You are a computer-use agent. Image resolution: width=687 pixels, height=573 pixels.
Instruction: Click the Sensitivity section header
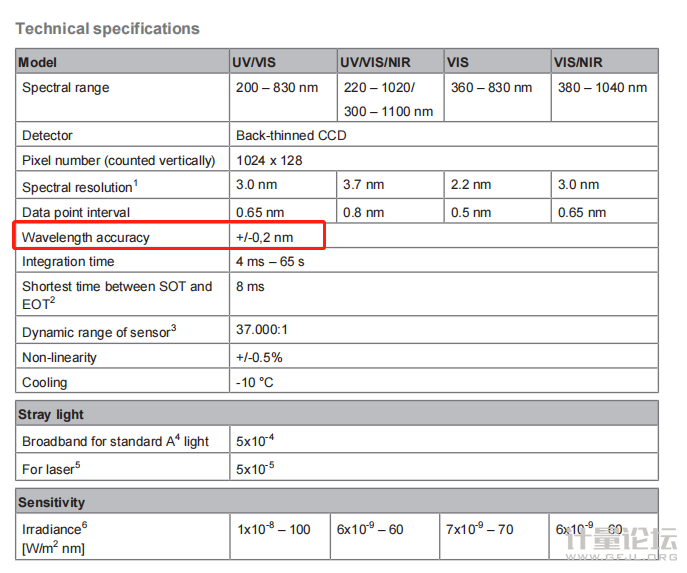coord(52,502)
